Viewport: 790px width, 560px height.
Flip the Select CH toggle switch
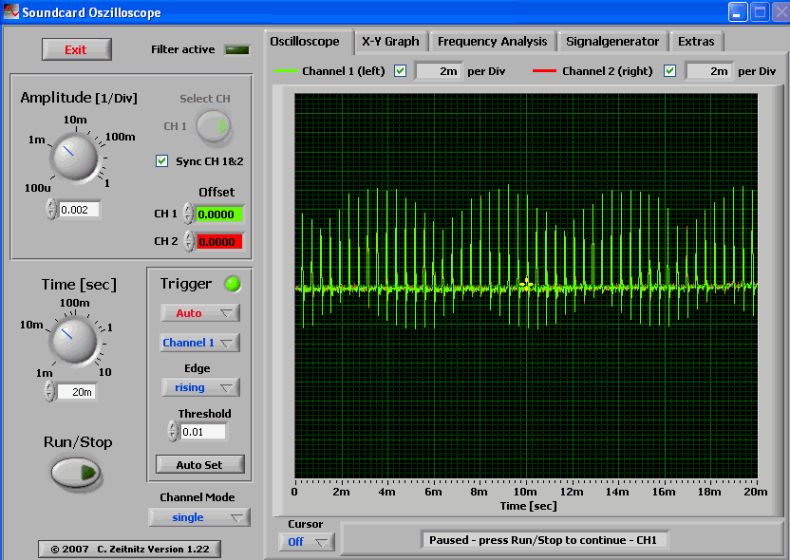[214, 126]
